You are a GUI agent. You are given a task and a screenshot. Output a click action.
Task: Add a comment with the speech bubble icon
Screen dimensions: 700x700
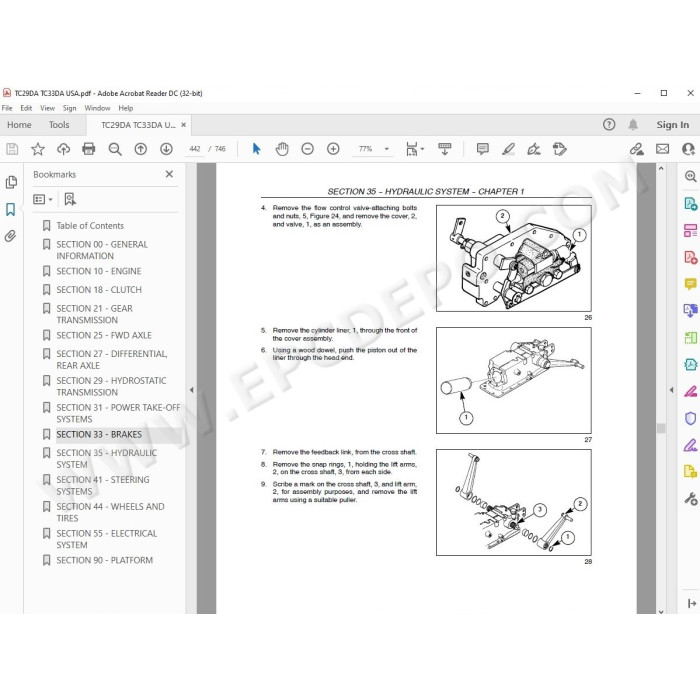[482, 149]
